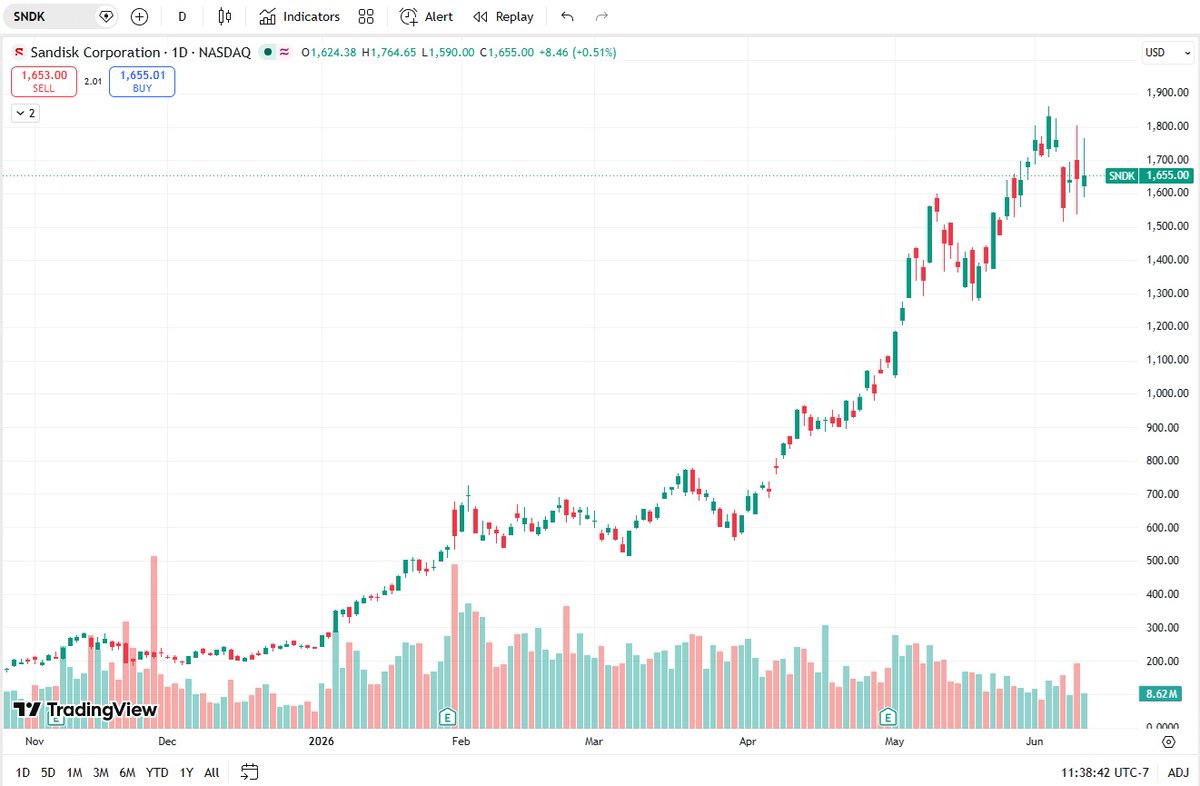
Task: Open the candlestick chart type selector
Action: (x=224, y=16)
